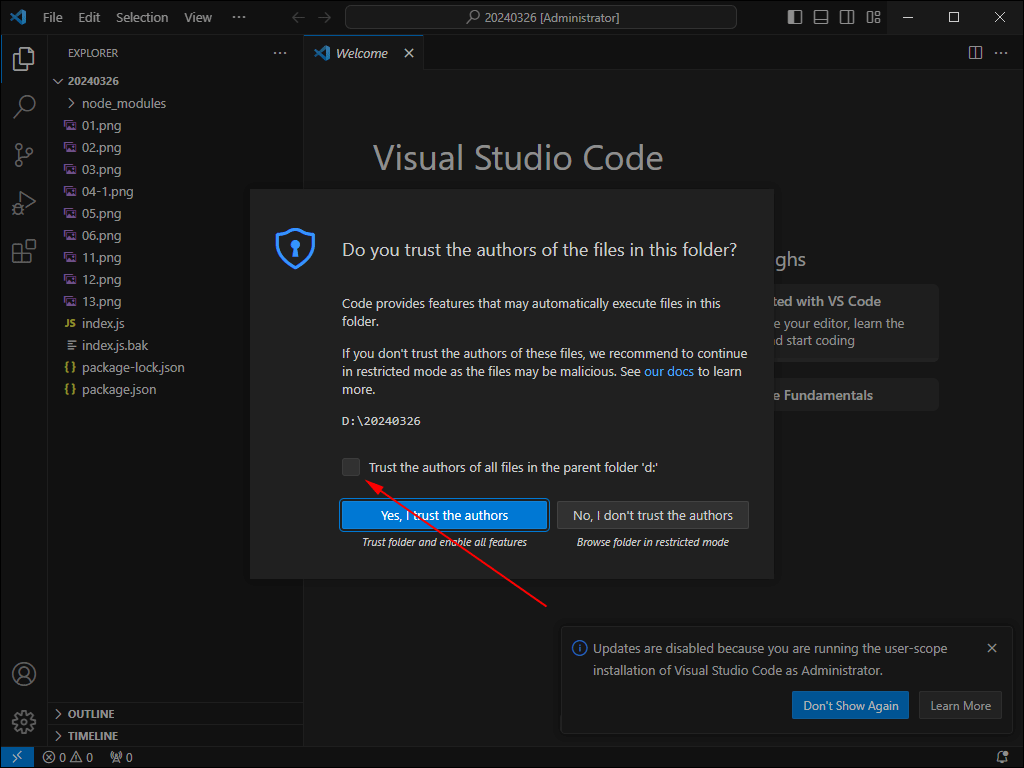
Task: Dismiss the updates disabled notification
Action: pos(991,648)
